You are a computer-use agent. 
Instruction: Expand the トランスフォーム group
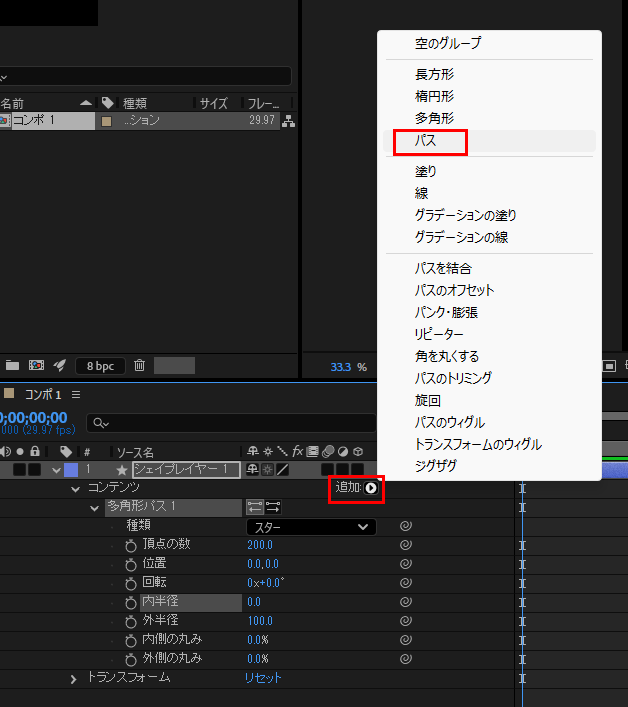tap(73, 679)
